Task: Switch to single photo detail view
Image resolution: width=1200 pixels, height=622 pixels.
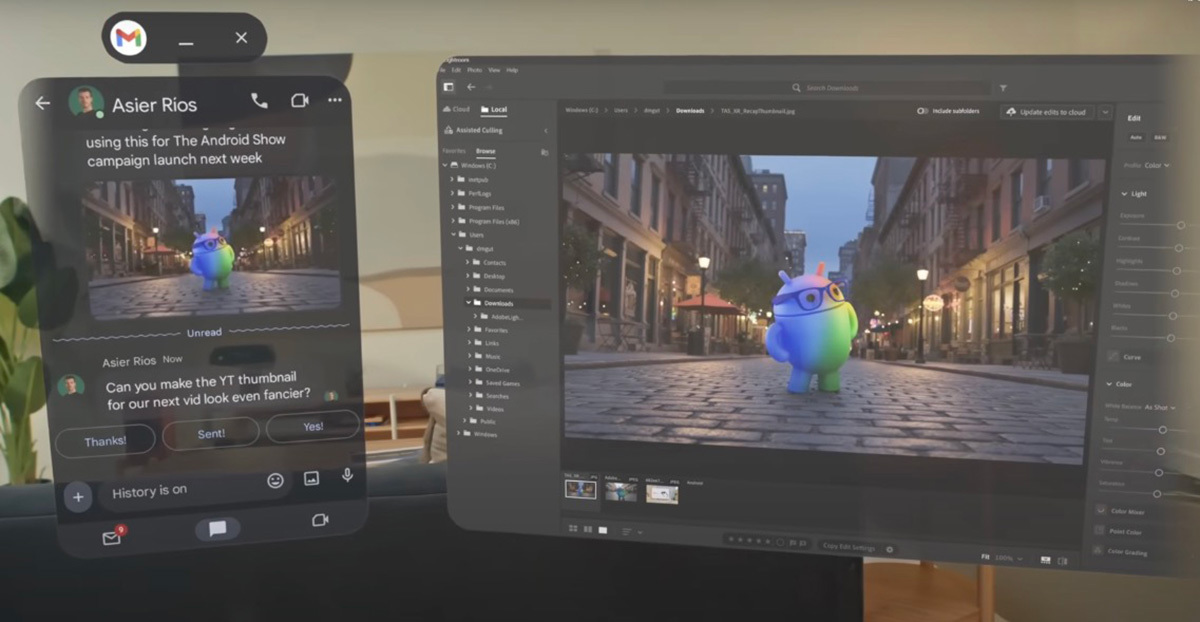Action: (x=602, y=530)
